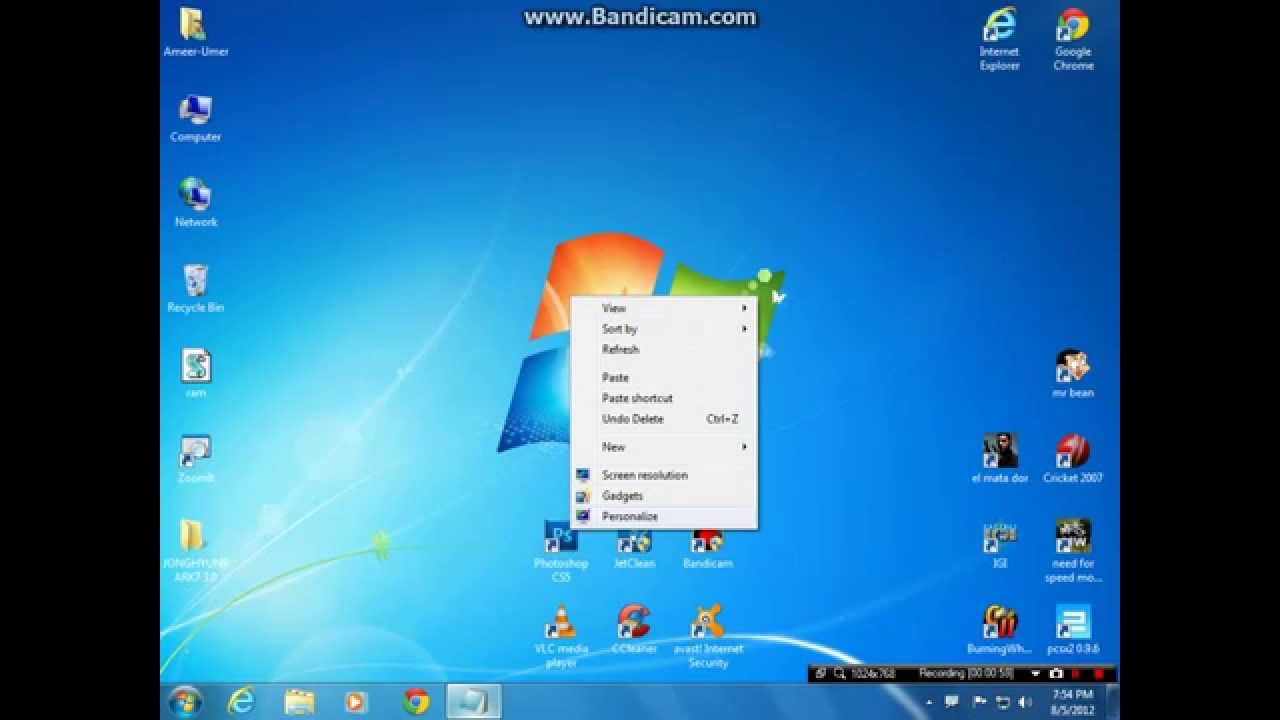
Task: Choose Refresh in context menu
Action: [x=663, y=350]
